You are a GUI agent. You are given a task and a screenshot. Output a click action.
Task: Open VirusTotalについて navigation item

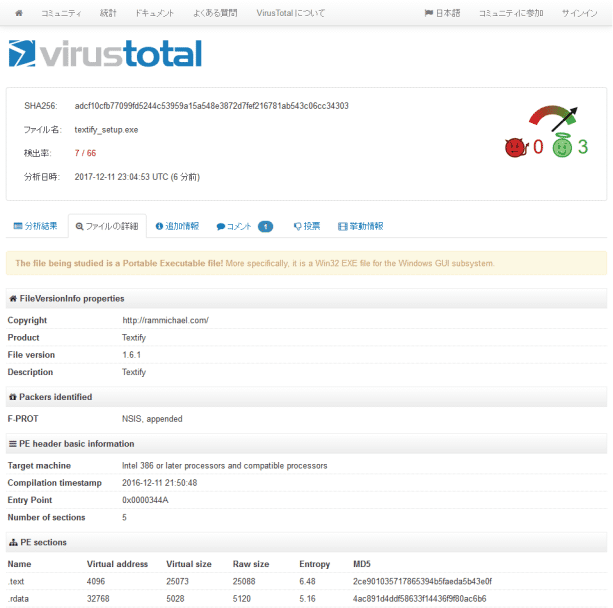pos(290,13)
